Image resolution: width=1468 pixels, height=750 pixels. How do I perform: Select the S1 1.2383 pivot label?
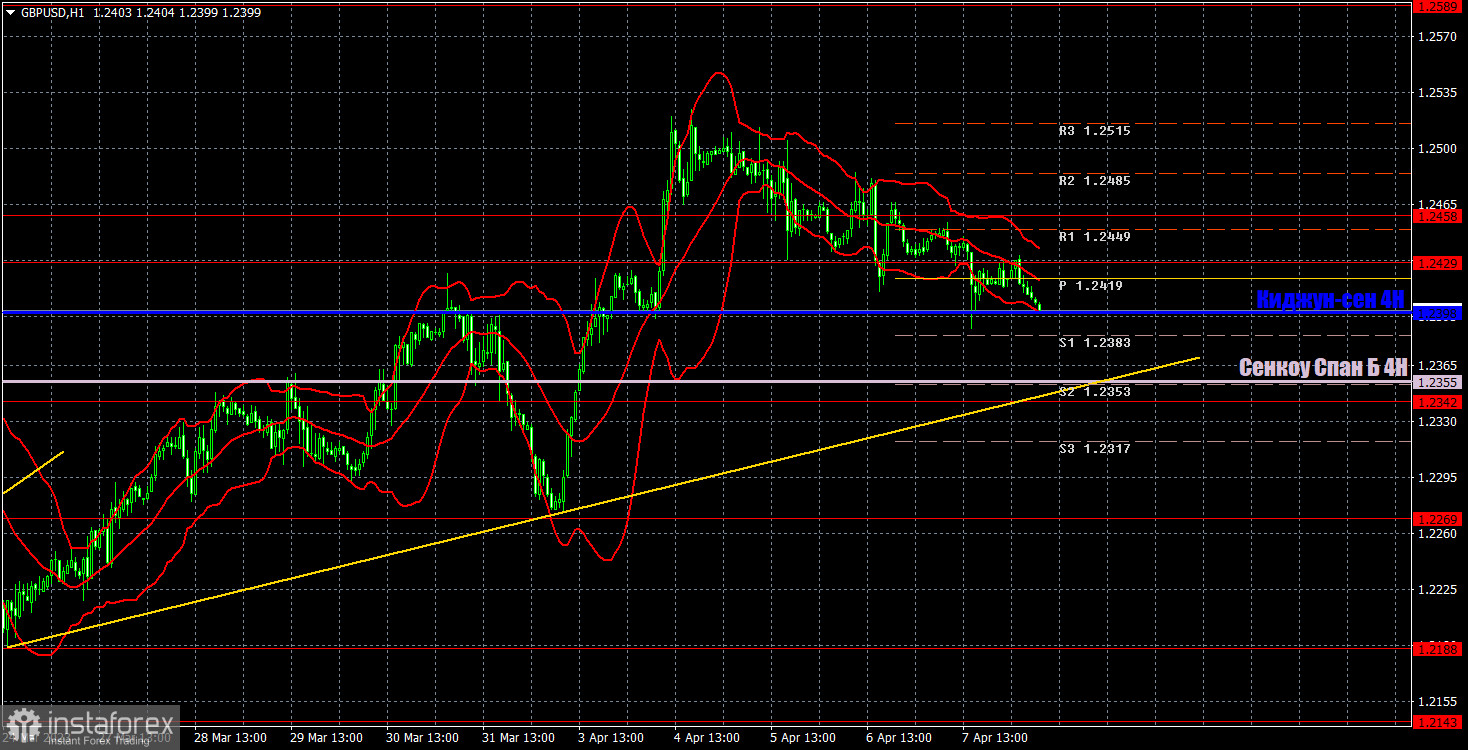point(1095,343)
